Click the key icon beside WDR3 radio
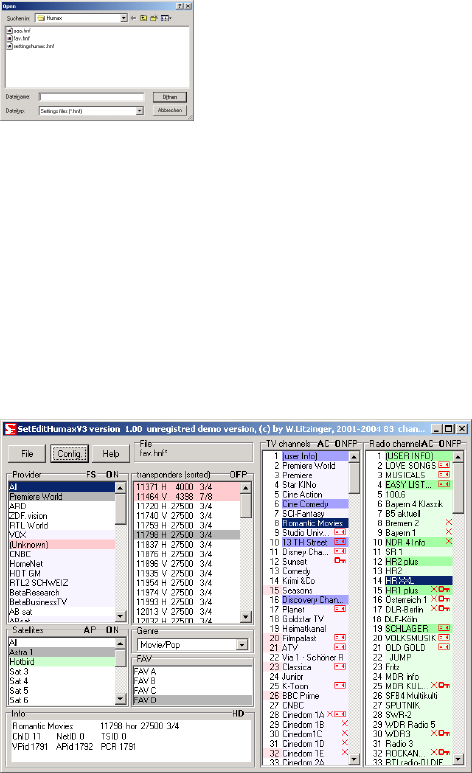Image resolution: width=472 pixels, height=773 pixels. coord(444,734)
